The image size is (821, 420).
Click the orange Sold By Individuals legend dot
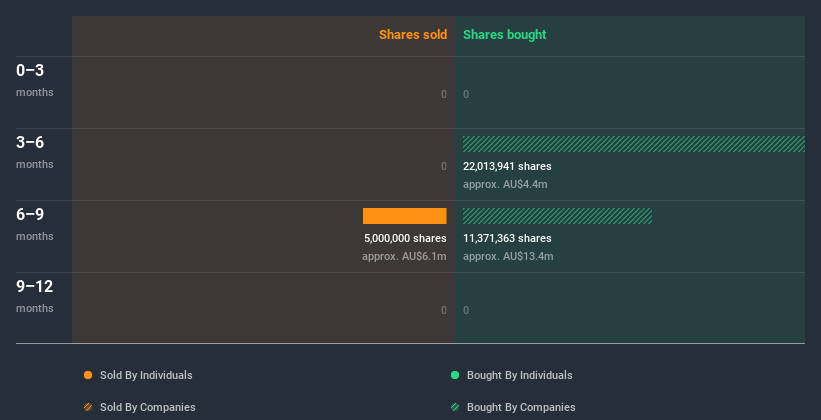point(88,375)
